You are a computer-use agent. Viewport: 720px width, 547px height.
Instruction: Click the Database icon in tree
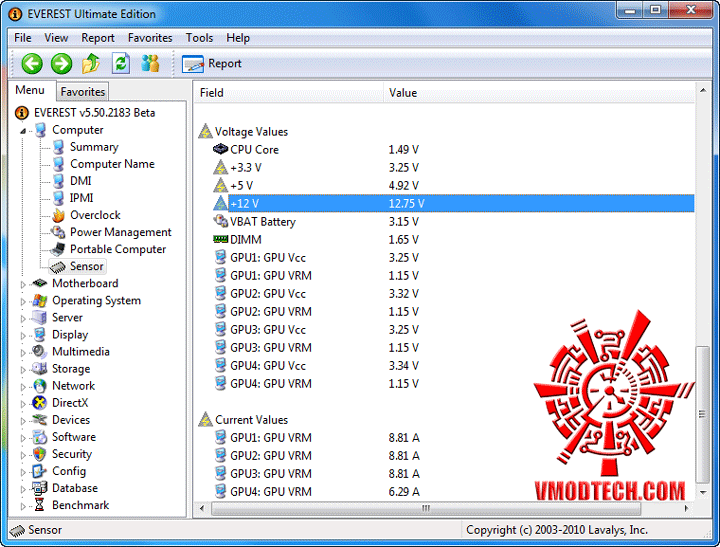[x=40, y=488]
